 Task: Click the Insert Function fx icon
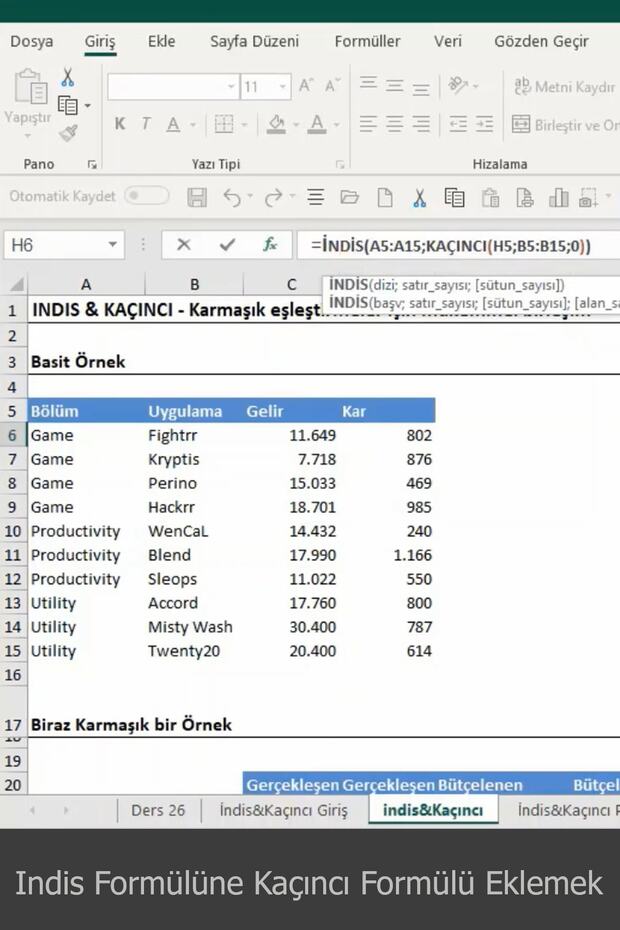[270, 244]
